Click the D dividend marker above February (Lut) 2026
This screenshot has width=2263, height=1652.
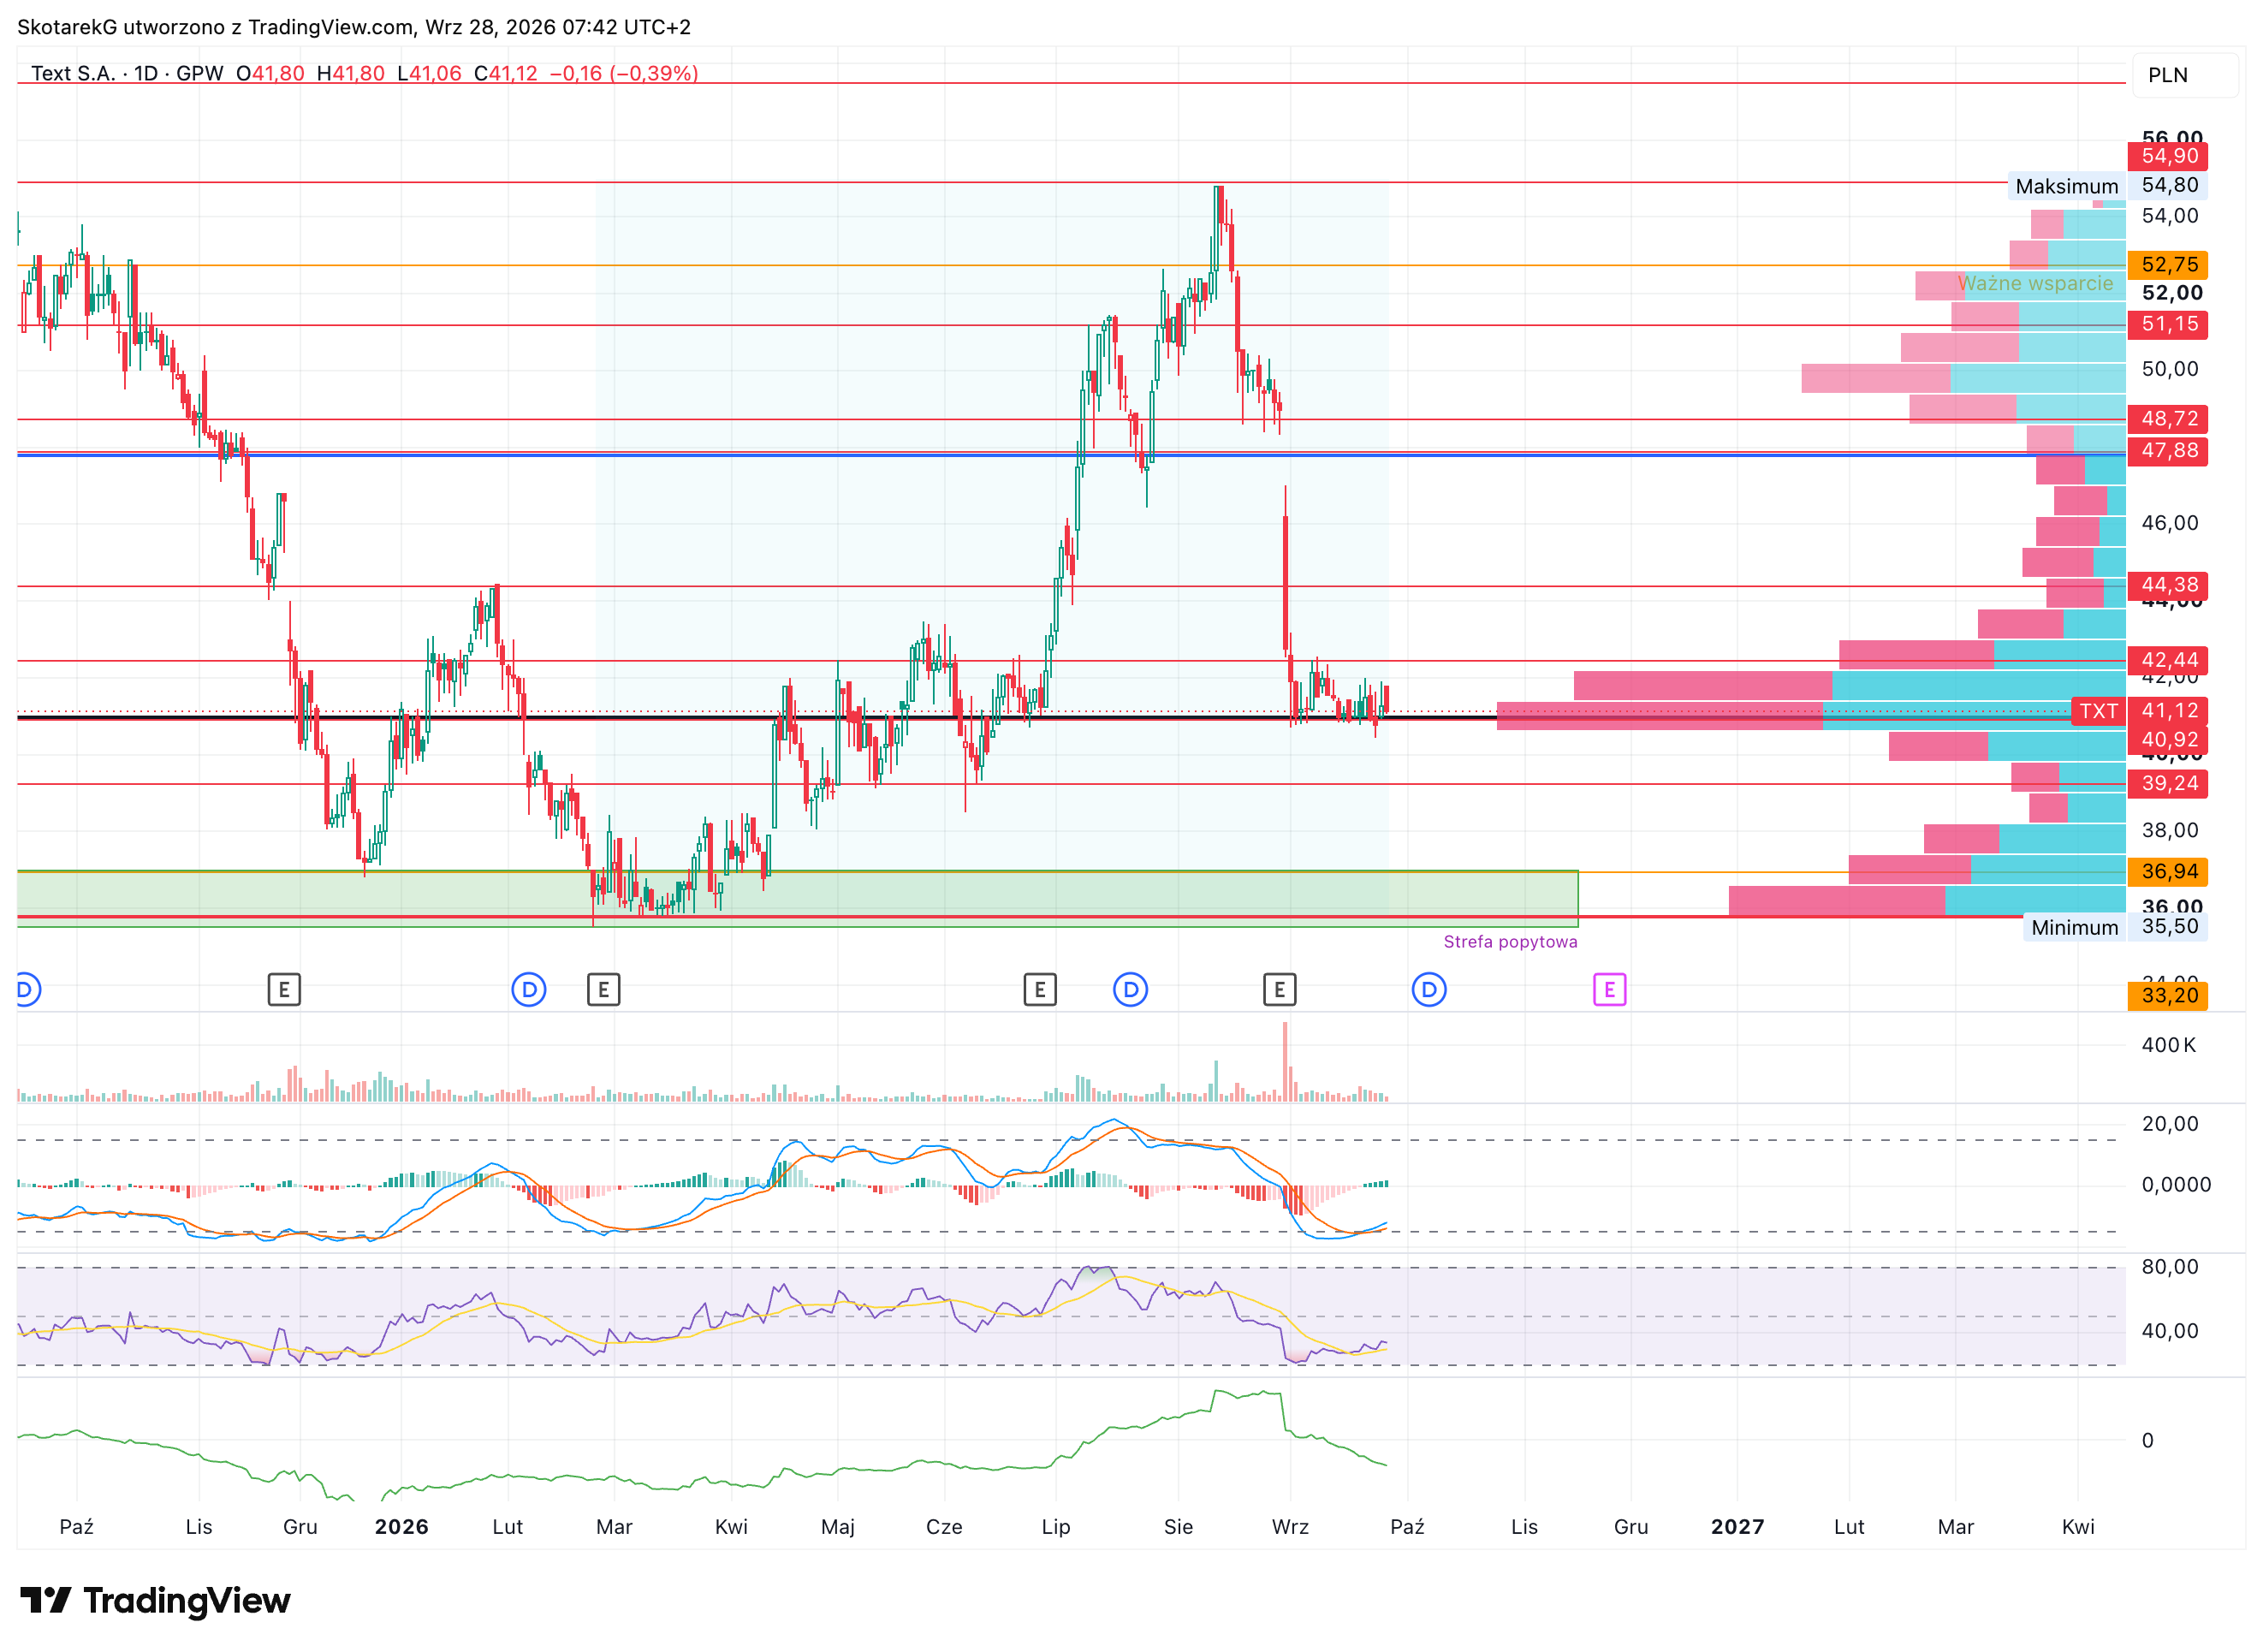[528, 990]
